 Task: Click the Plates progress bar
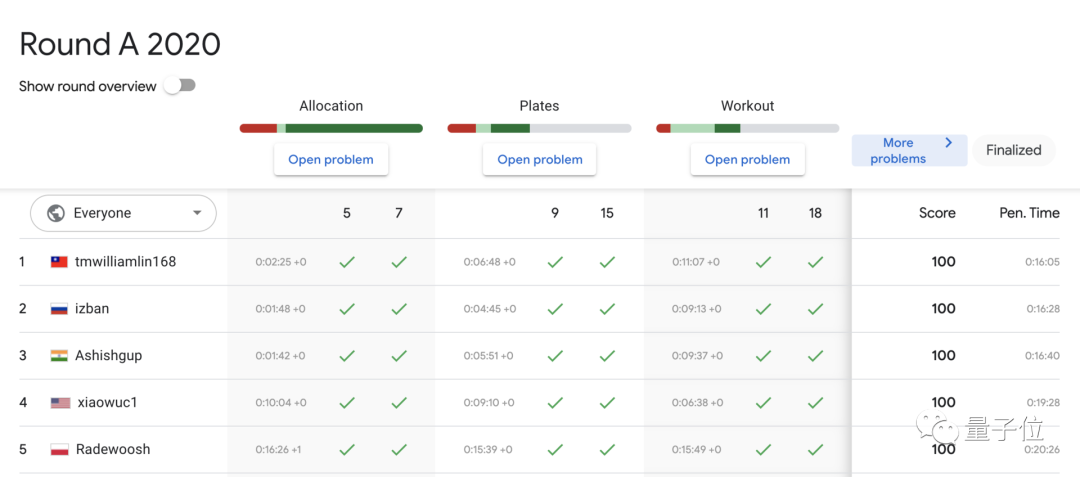point(539,128)
